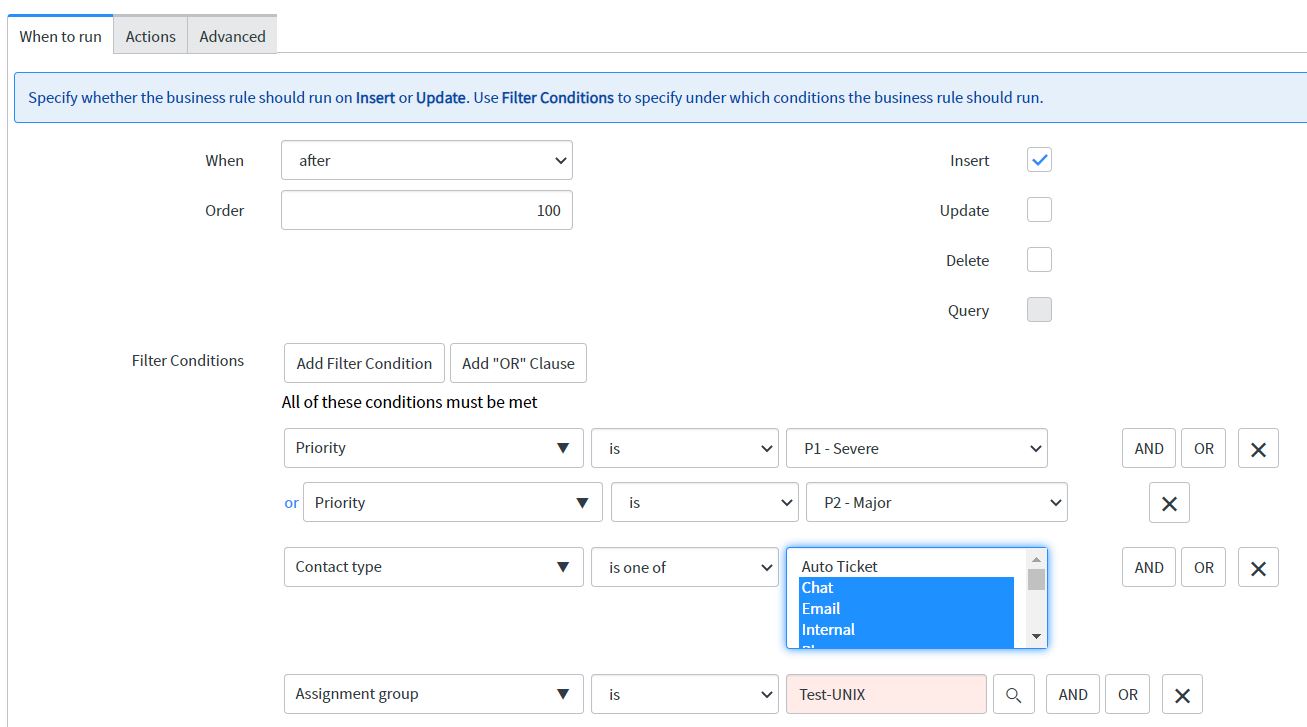
Task: Select Internal in the contact type list
Action: 906,629
